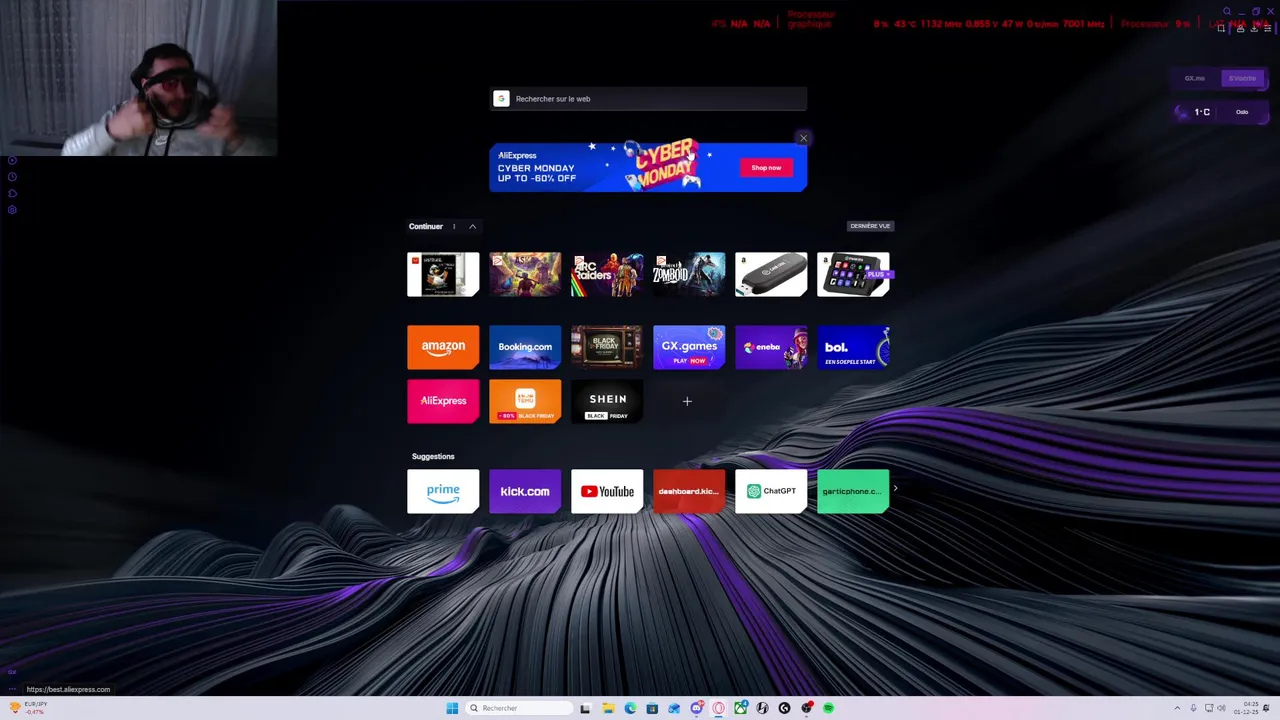The width and height of the screenshot is (1280, 720).
Task: Open Opera GX from the taskbar
Action: point(718,708)
